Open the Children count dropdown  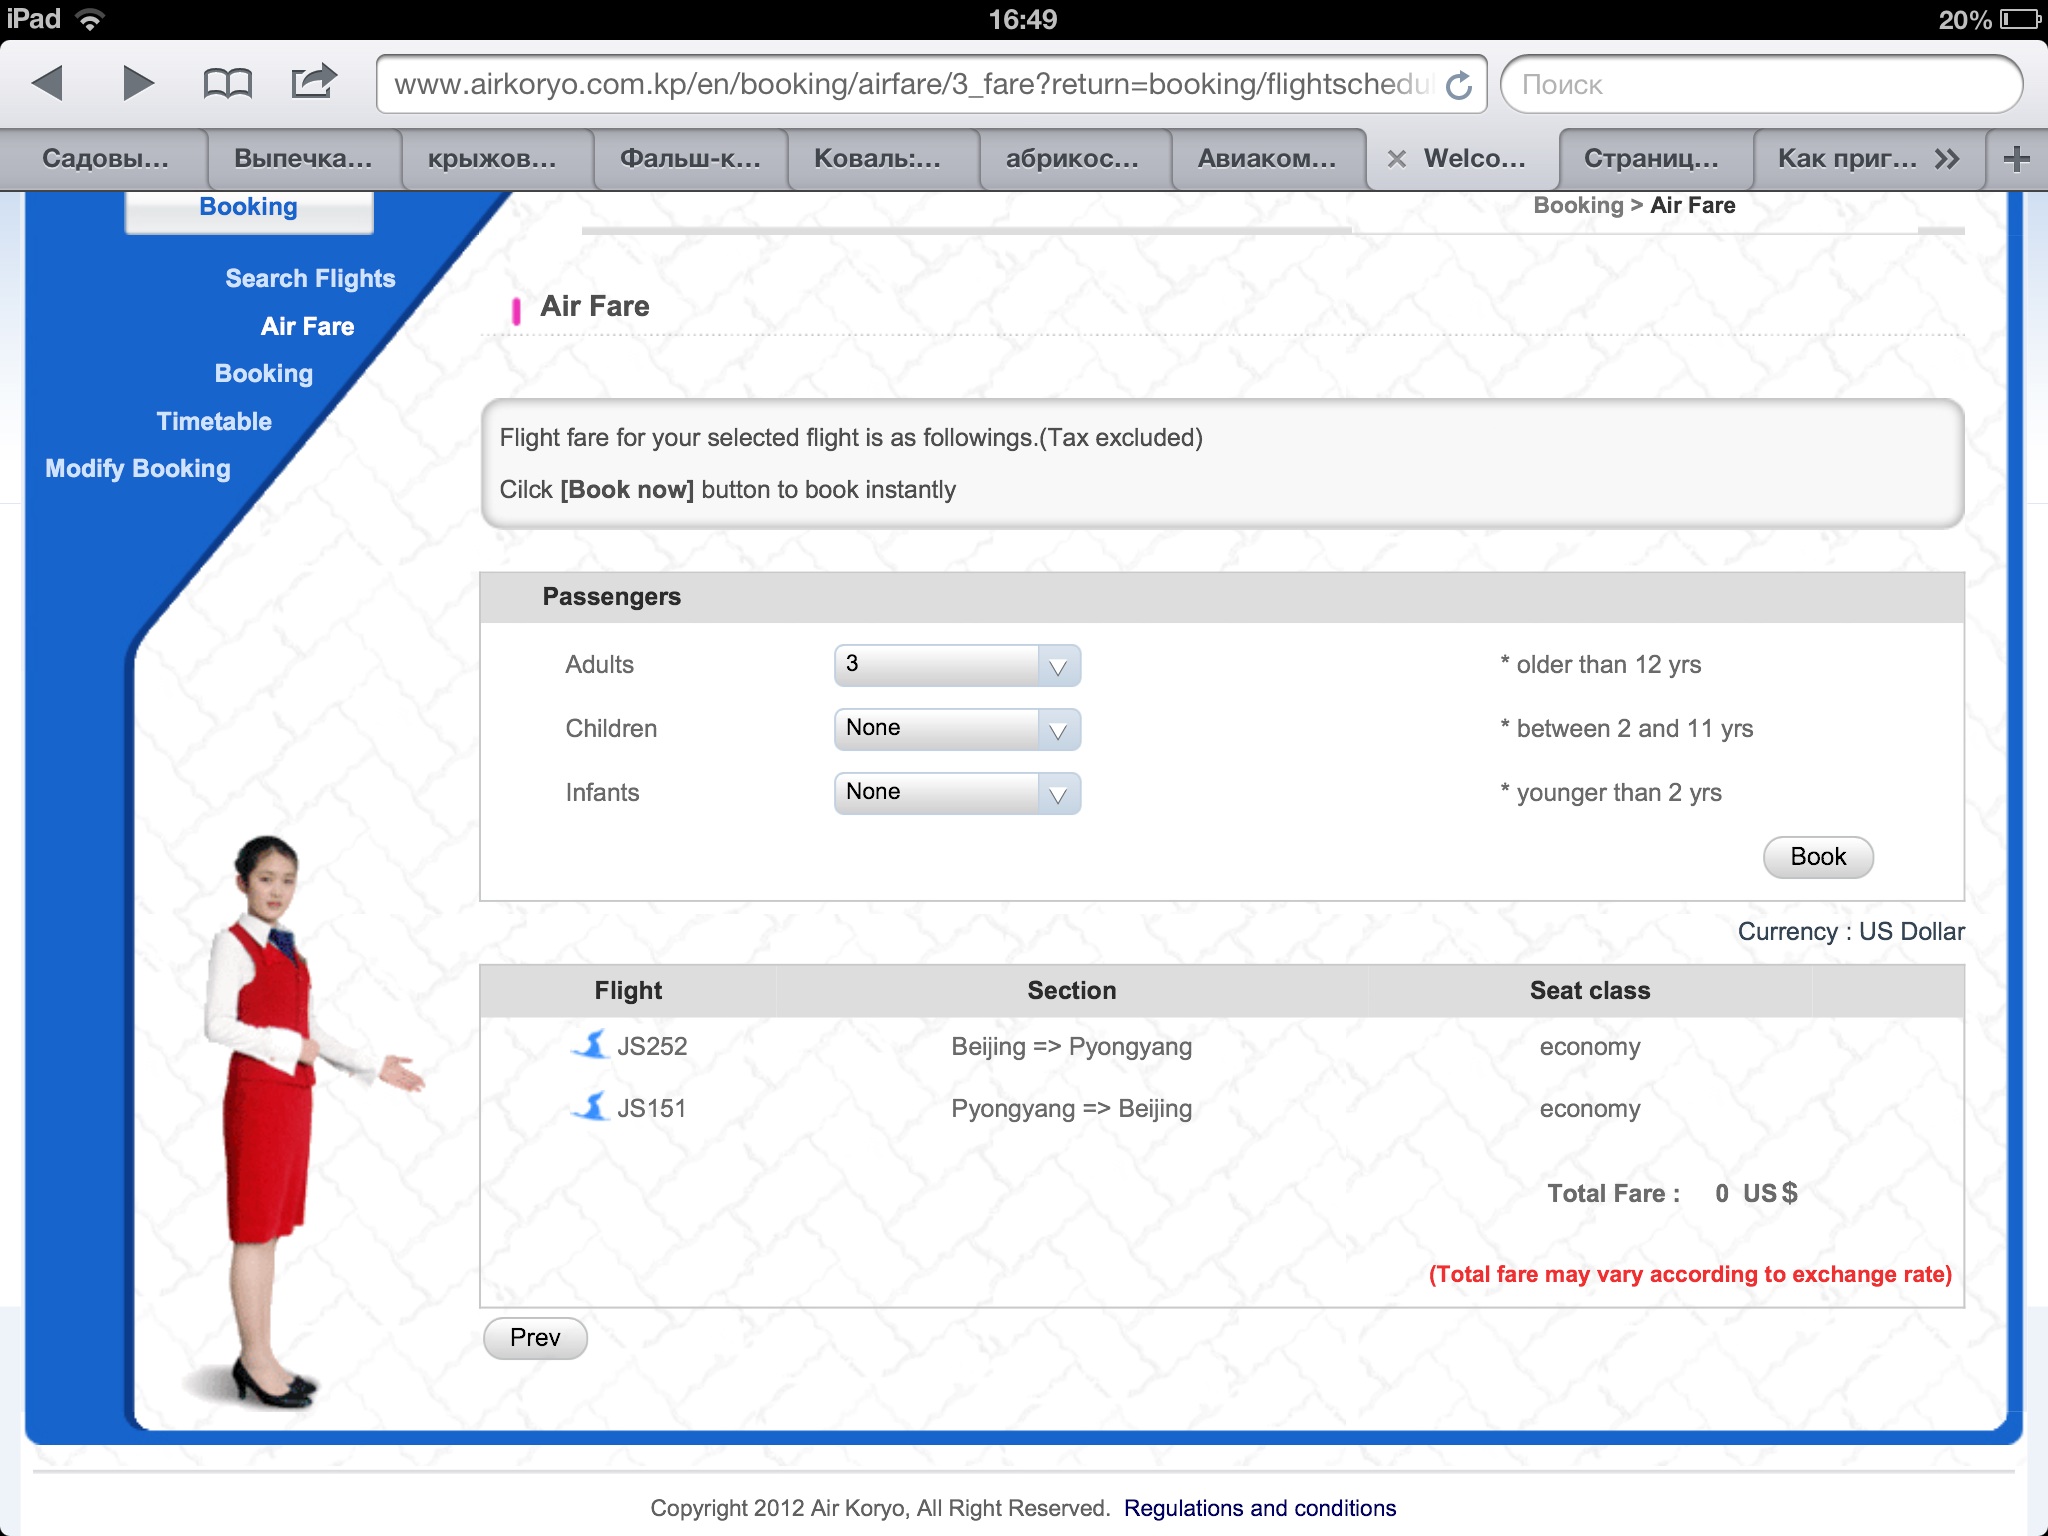(957, 729)
